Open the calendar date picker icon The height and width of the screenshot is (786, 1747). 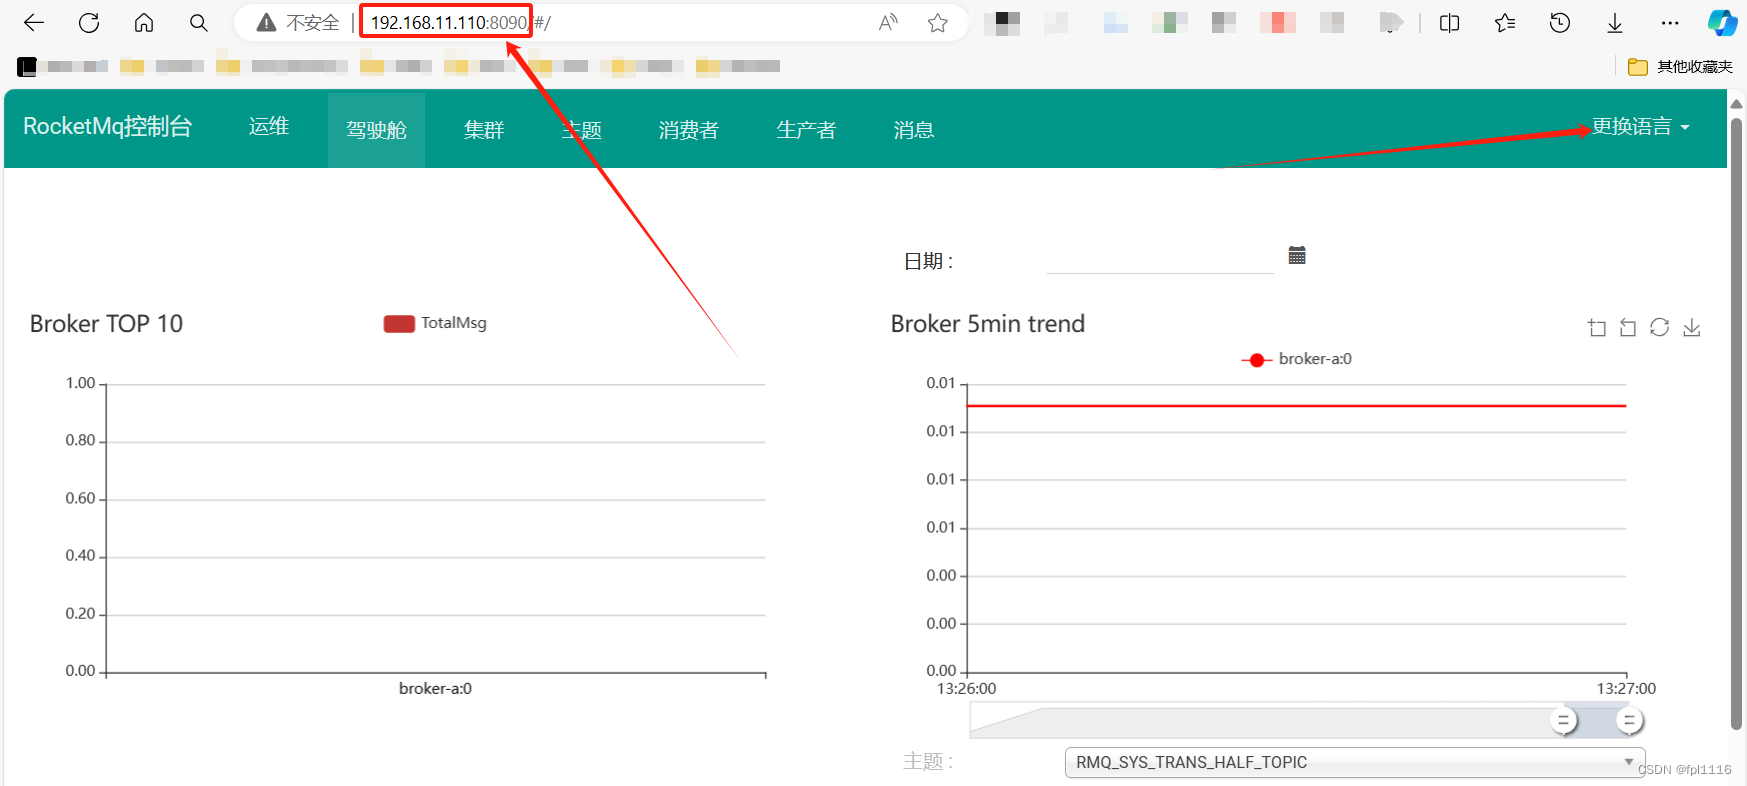[1297, 255]
